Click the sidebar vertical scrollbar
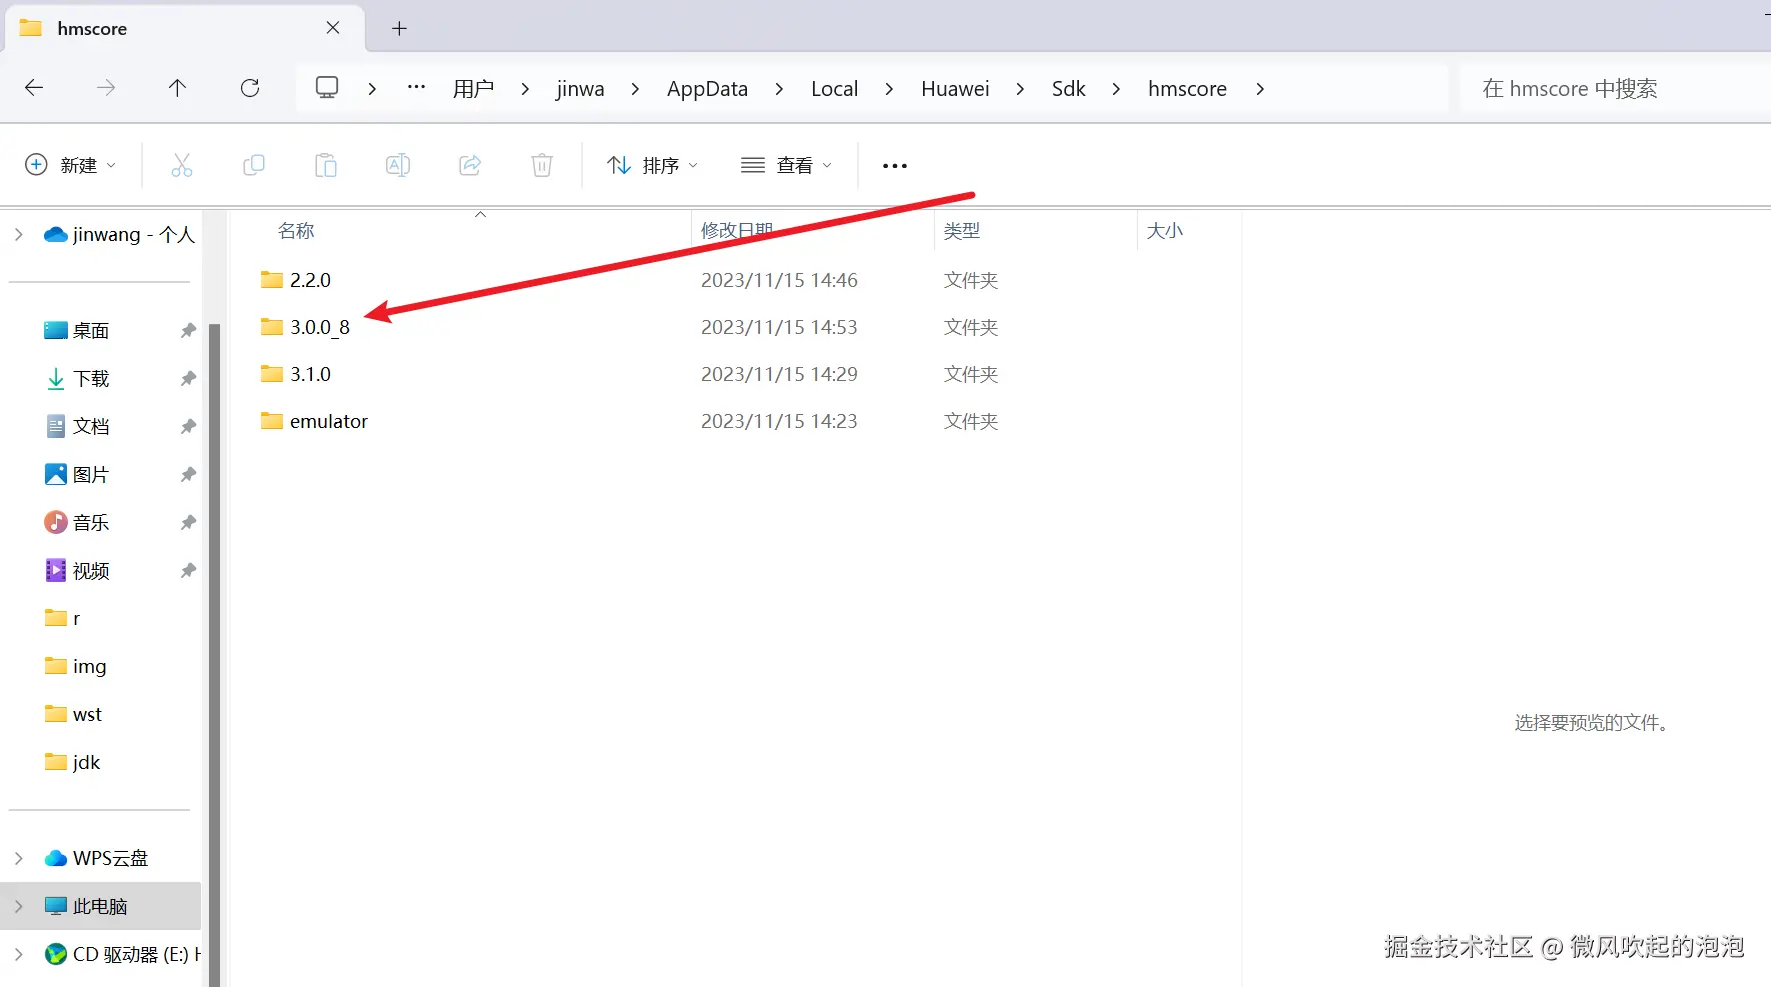This screenshot has height=987, width=1771. [x=214, y=654]
